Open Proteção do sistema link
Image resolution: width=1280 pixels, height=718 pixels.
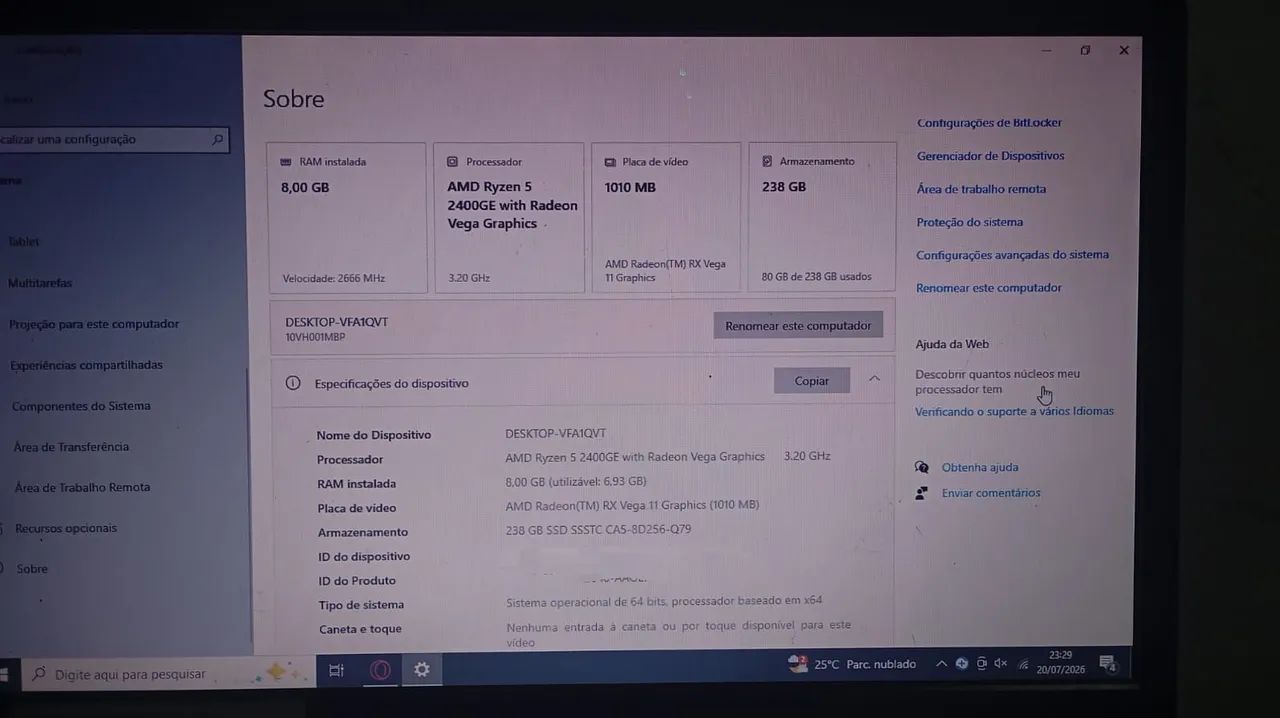[969, 222]
